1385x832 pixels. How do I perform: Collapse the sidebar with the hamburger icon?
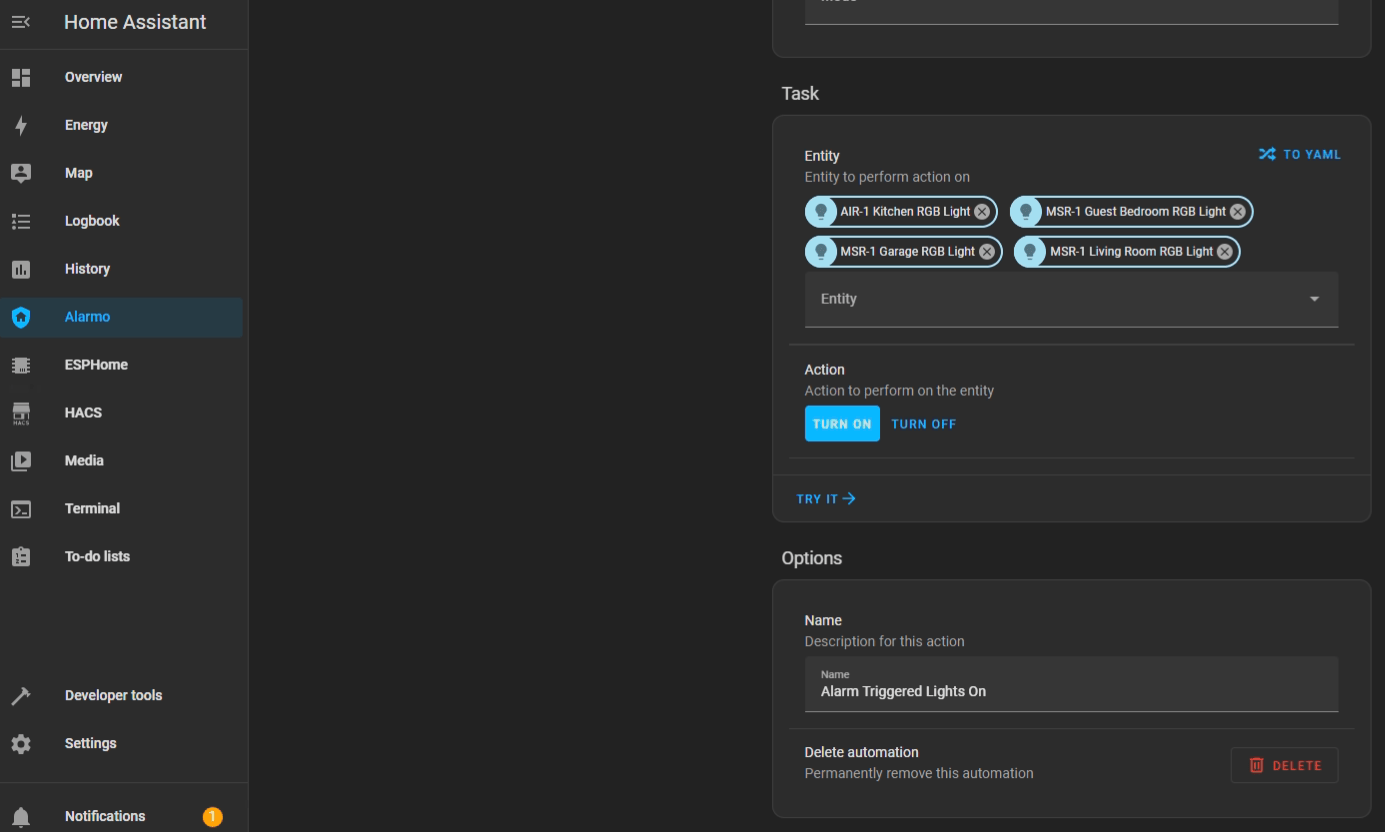pos(21,22)
